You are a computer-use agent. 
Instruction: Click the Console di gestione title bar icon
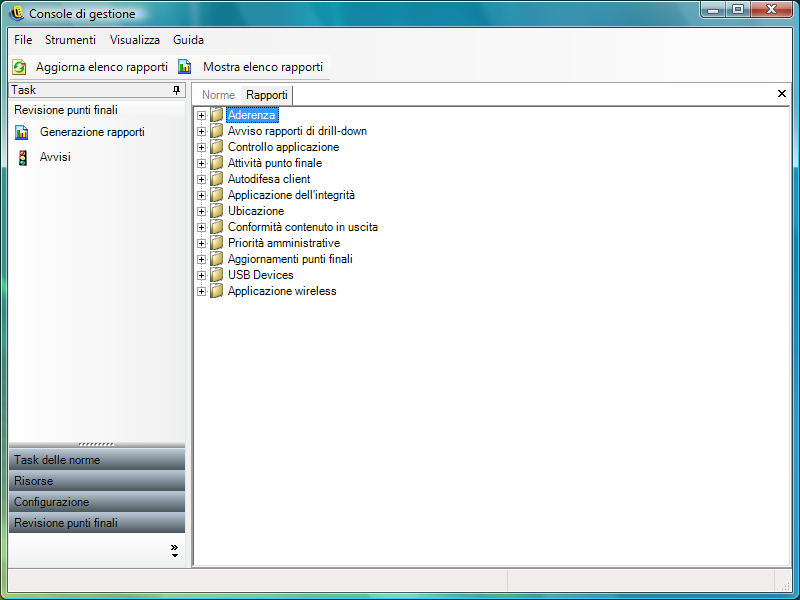click(x=16, y=13)
